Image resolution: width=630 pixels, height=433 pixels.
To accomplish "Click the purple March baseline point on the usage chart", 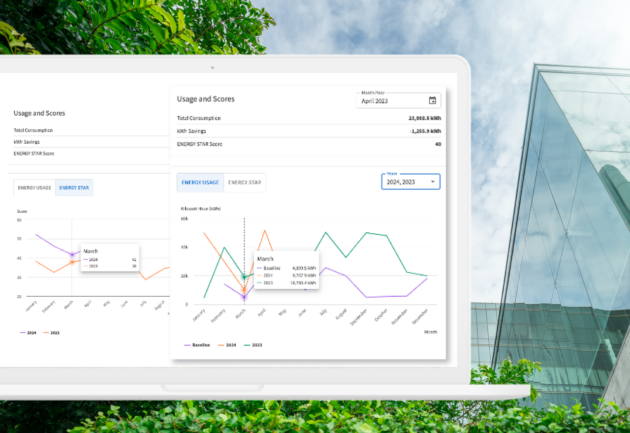I will [x=244, y=297].
